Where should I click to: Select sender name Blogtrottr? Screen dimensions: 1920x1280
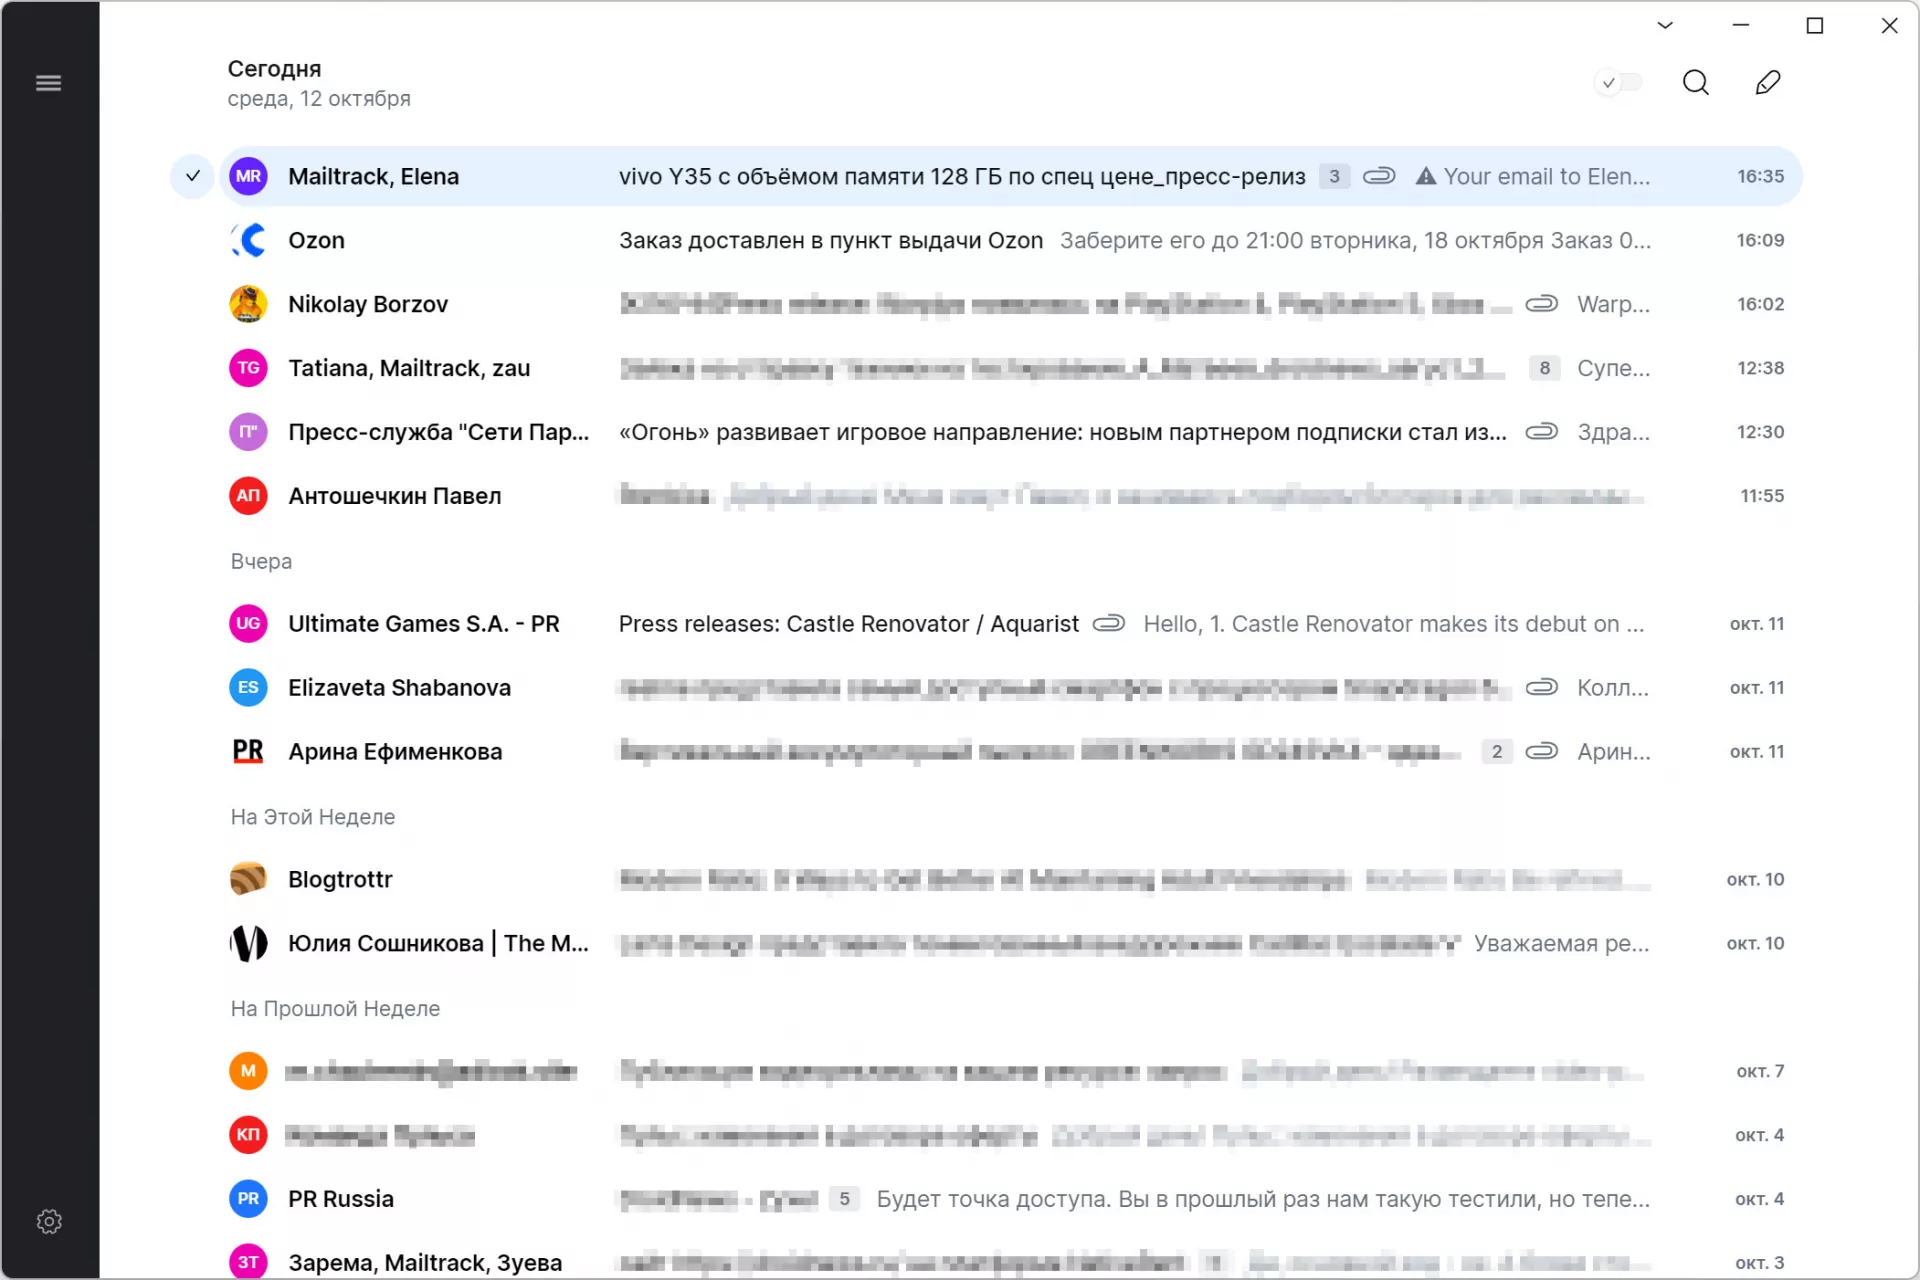(340, 879)
